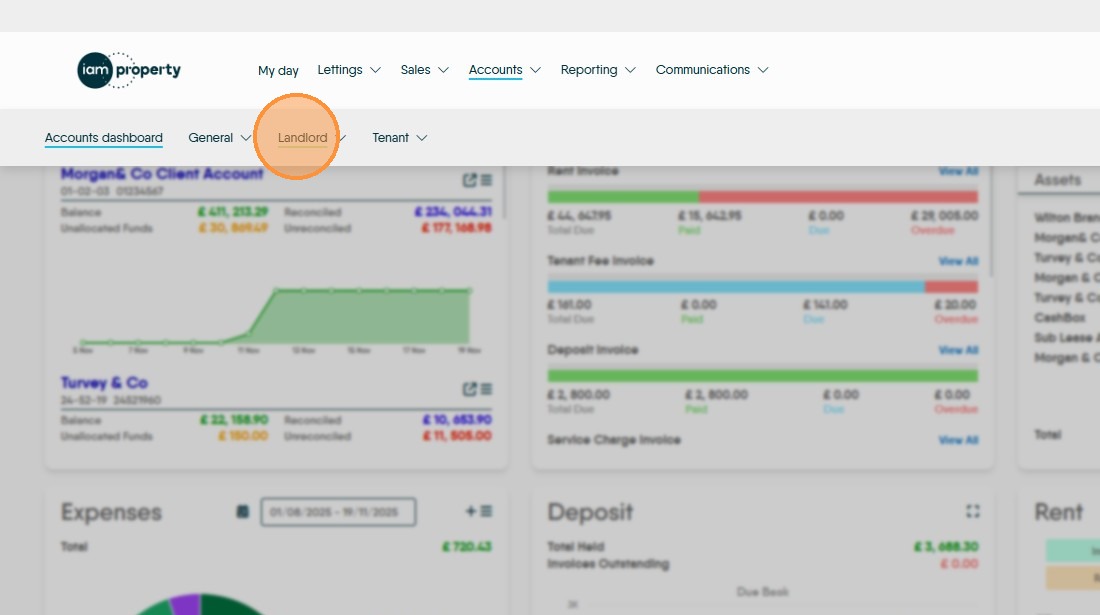Expand the Reporting menu
Screen dimensions: 1100x615
[x=598, y=69]
